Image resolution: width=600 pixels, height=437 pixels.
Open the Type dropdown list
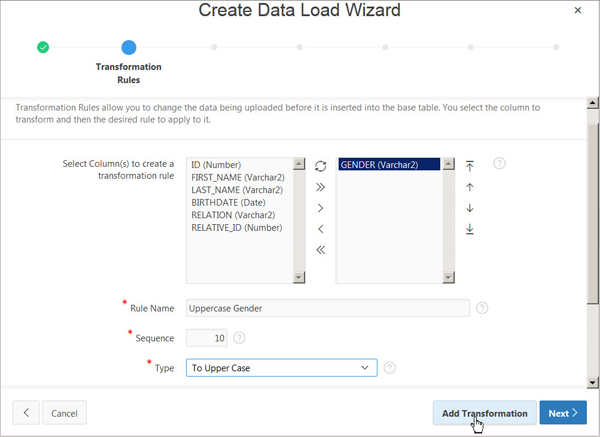[x=282, y=368]
